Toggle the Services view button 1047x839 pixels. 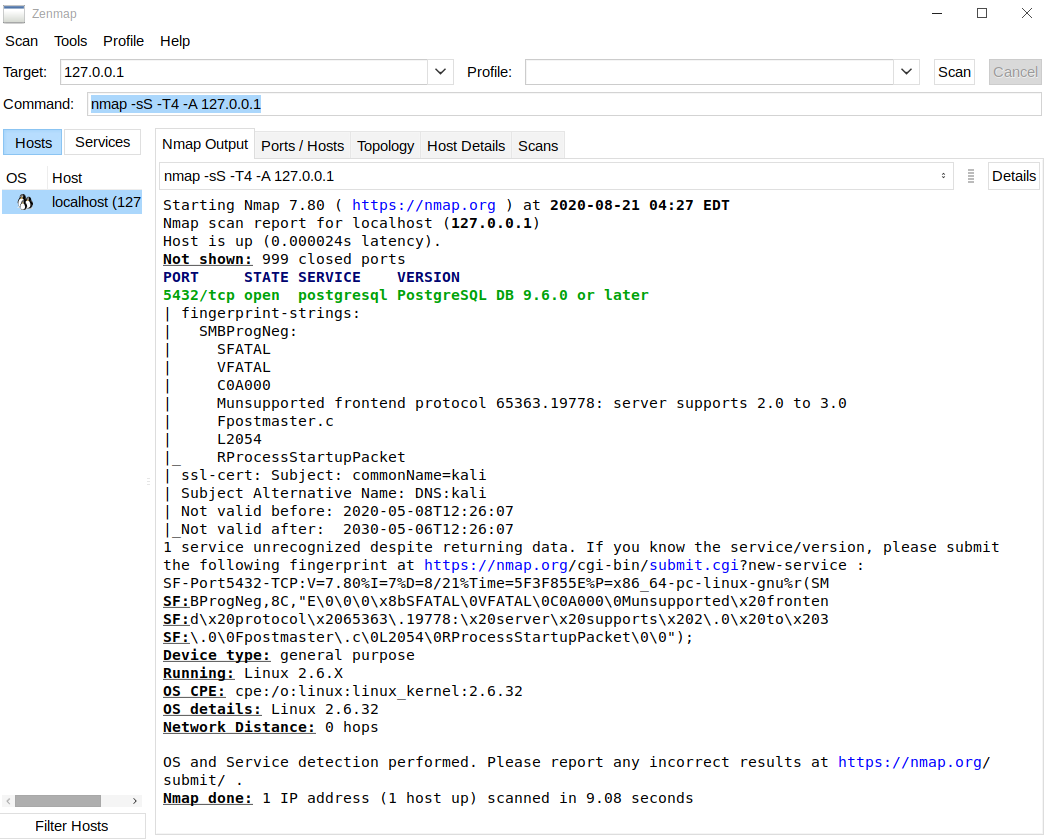[x=102, y=142]
